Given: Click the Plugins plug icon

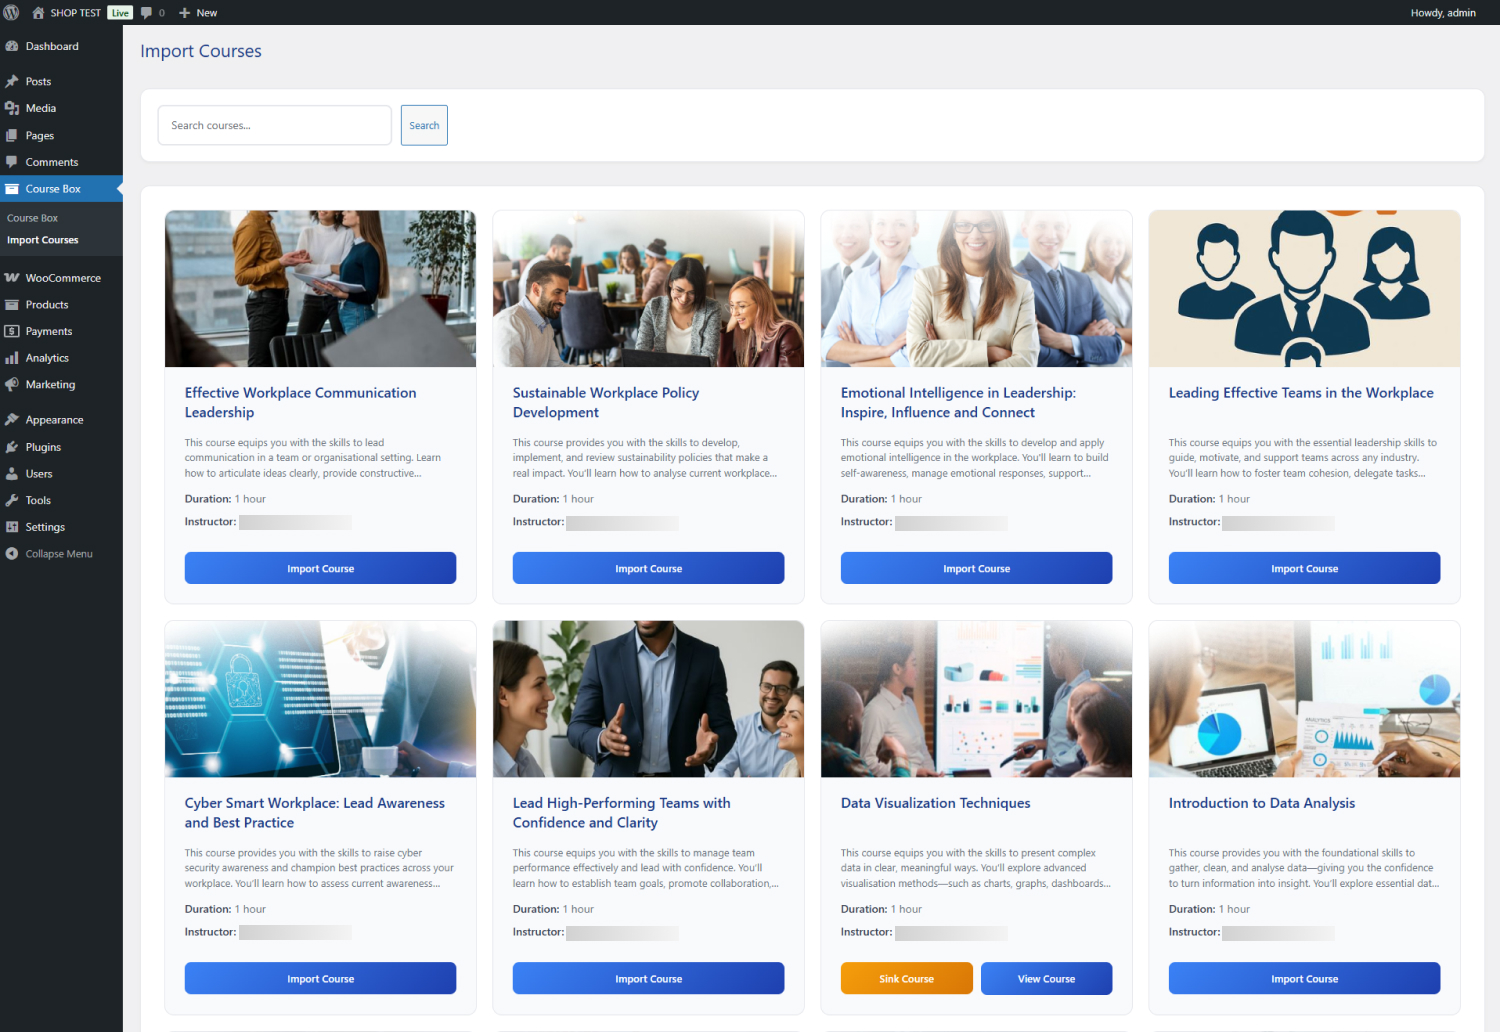Looking at the screenshot, I should click(x=12, y=447).
